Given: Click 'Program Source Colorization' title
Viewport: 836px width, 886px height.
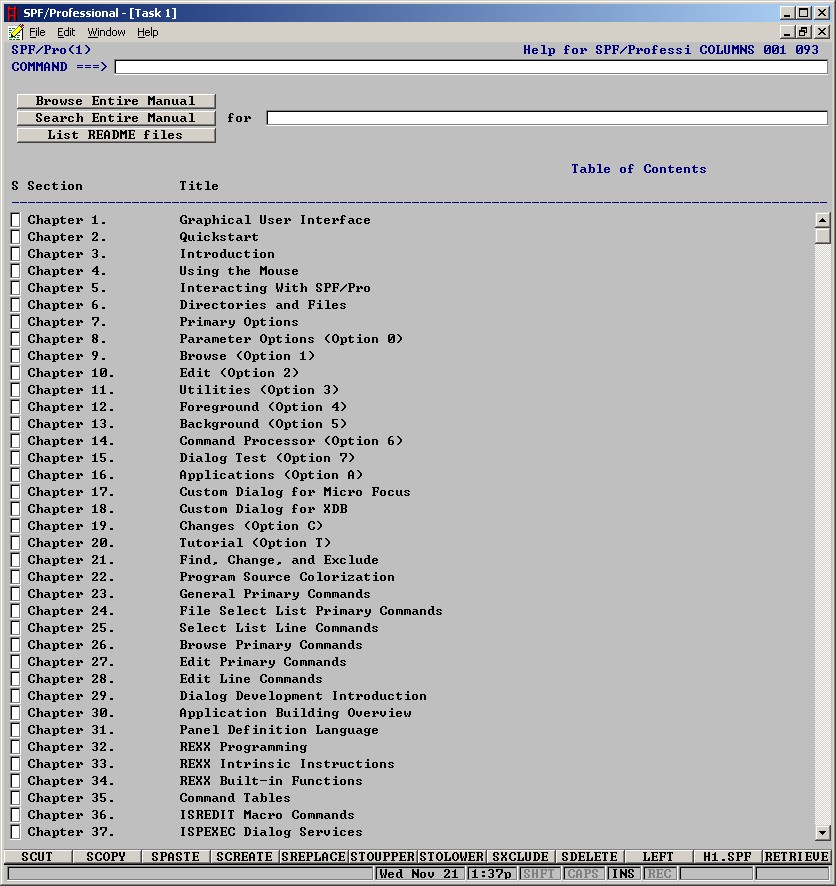Looking at the screenshot, I should pyautogui.click(x=287, y=577).
